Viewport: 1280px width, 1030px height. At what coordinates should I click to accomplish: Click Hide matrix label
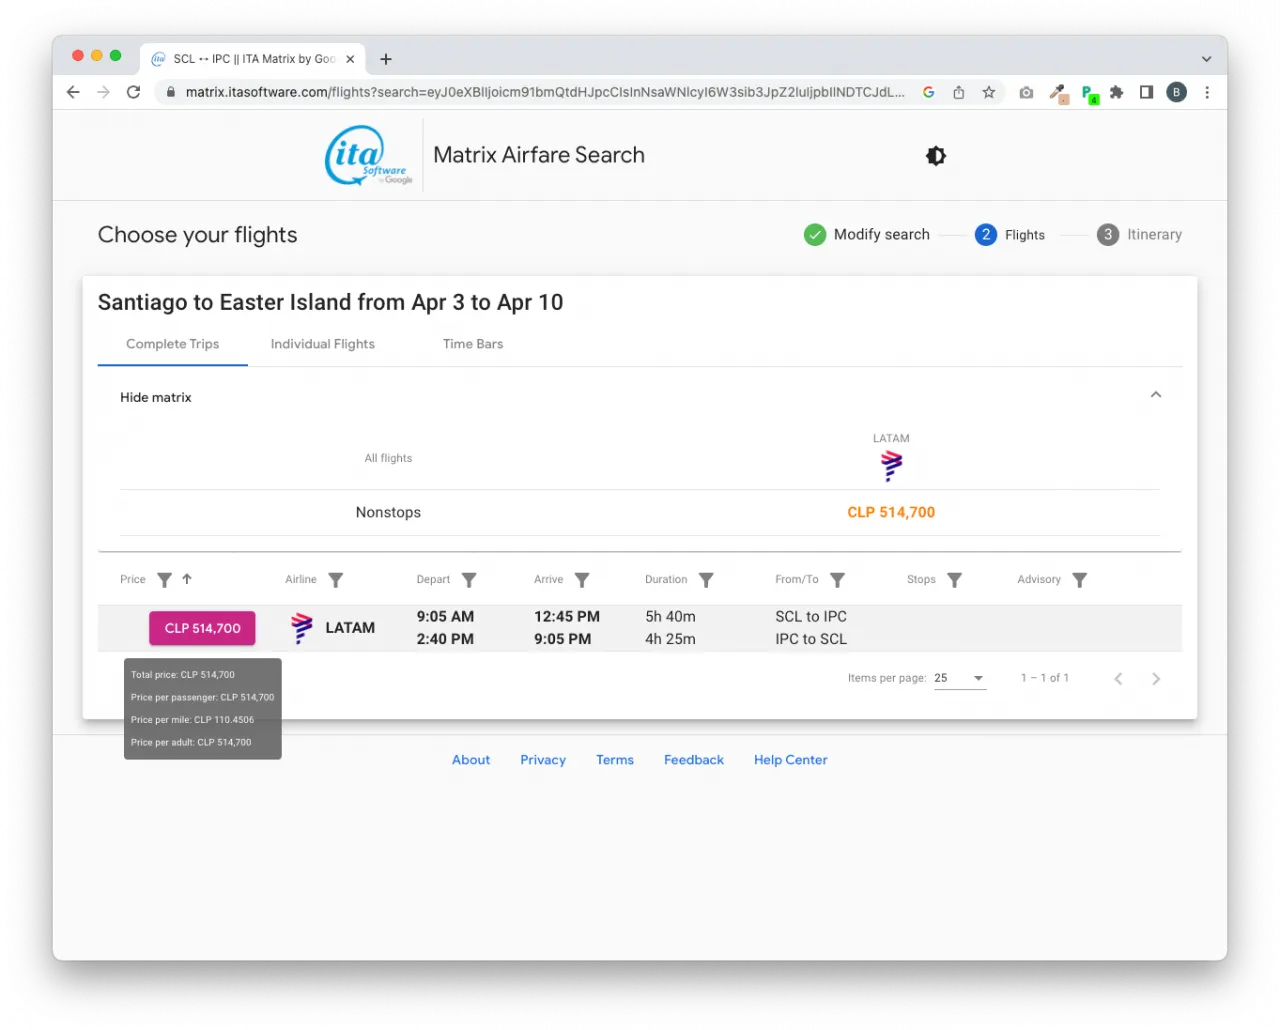155,397
